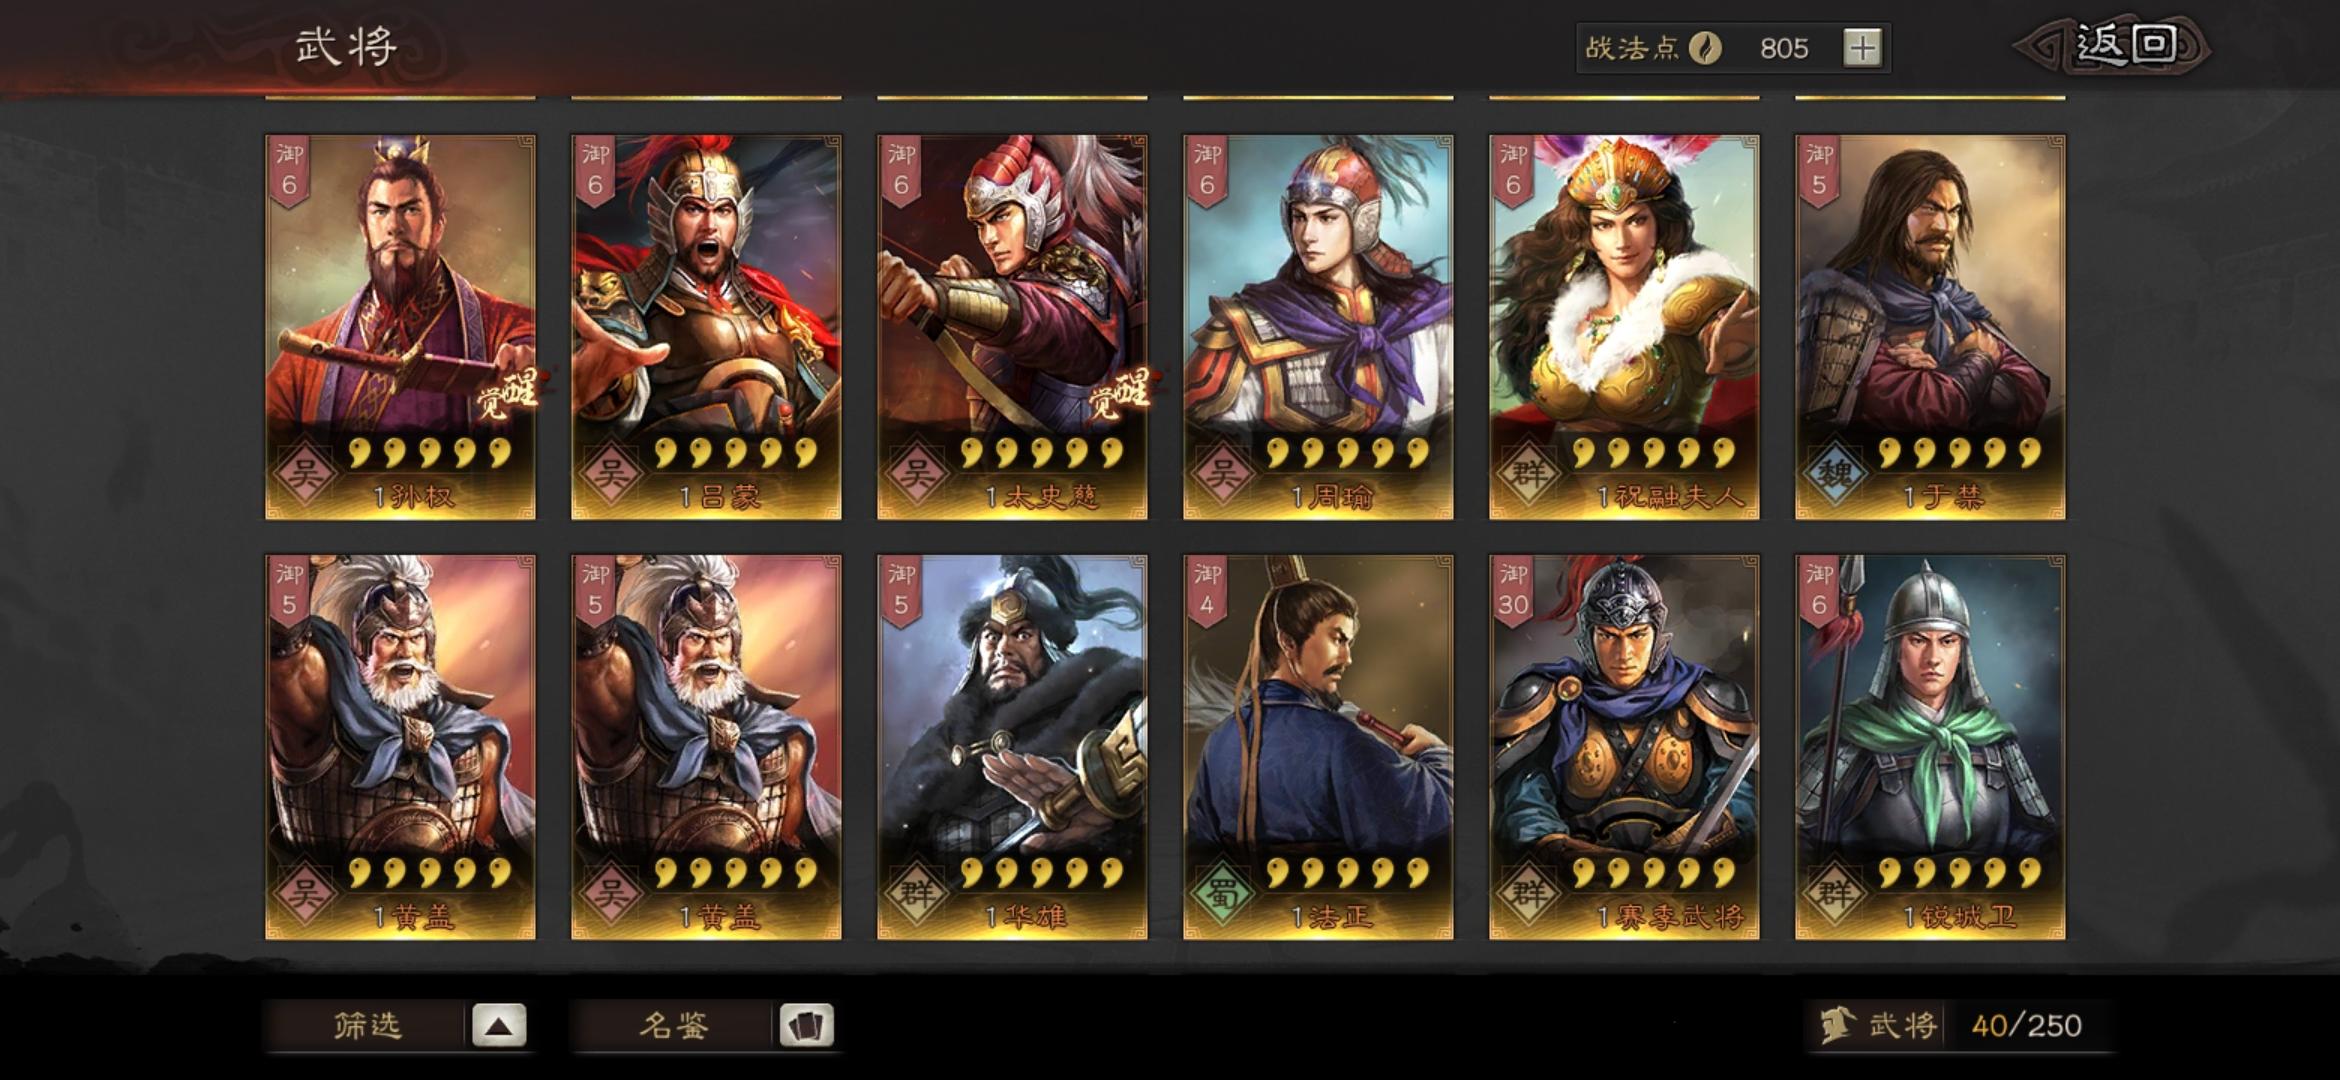This screenshot has width=2340, height=1080.
Task: Choose the 锐城卫 spearman card
Action: coord(1930,747)
